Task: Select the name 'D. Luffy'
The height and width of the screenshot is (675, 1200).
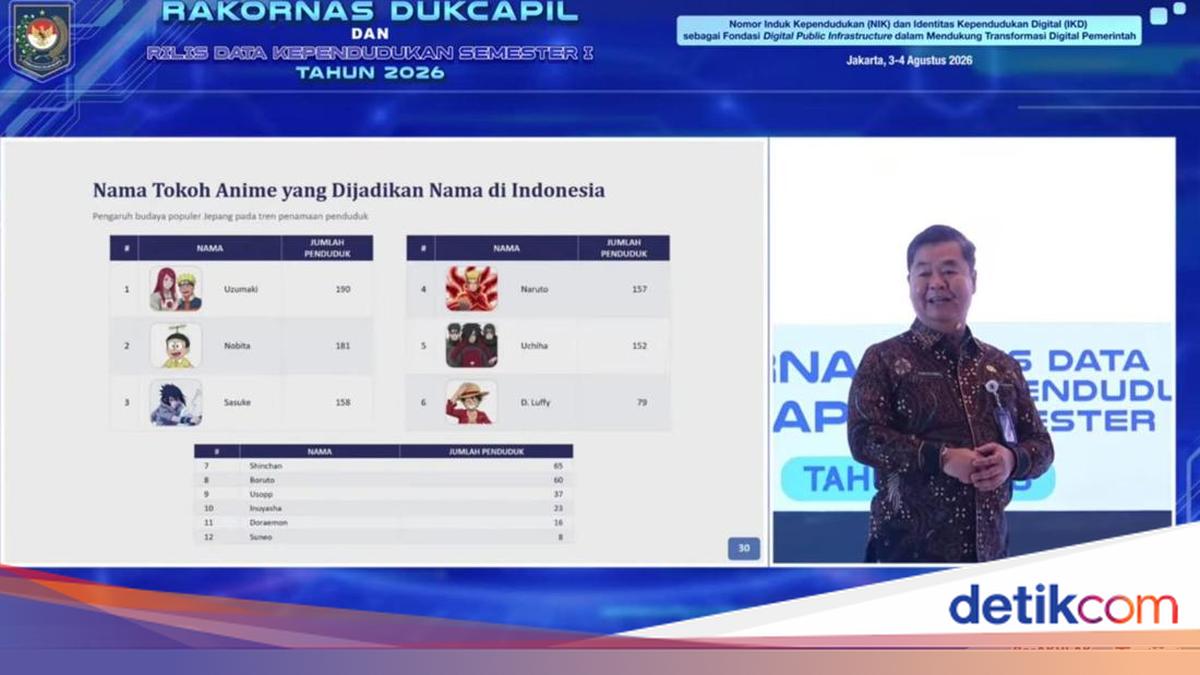Action: (x=535, y=403)
